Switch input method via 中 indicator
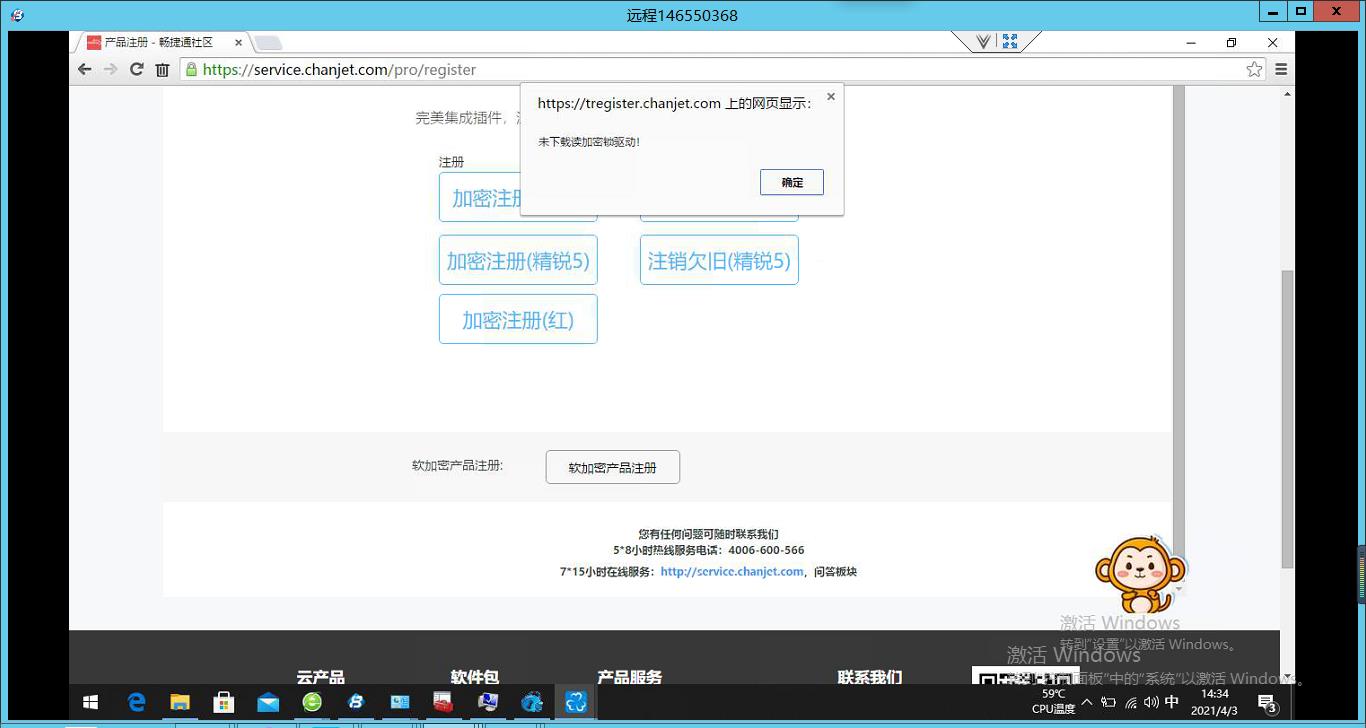Viewport: 1366px width, 728px height. coord(1172,702)
